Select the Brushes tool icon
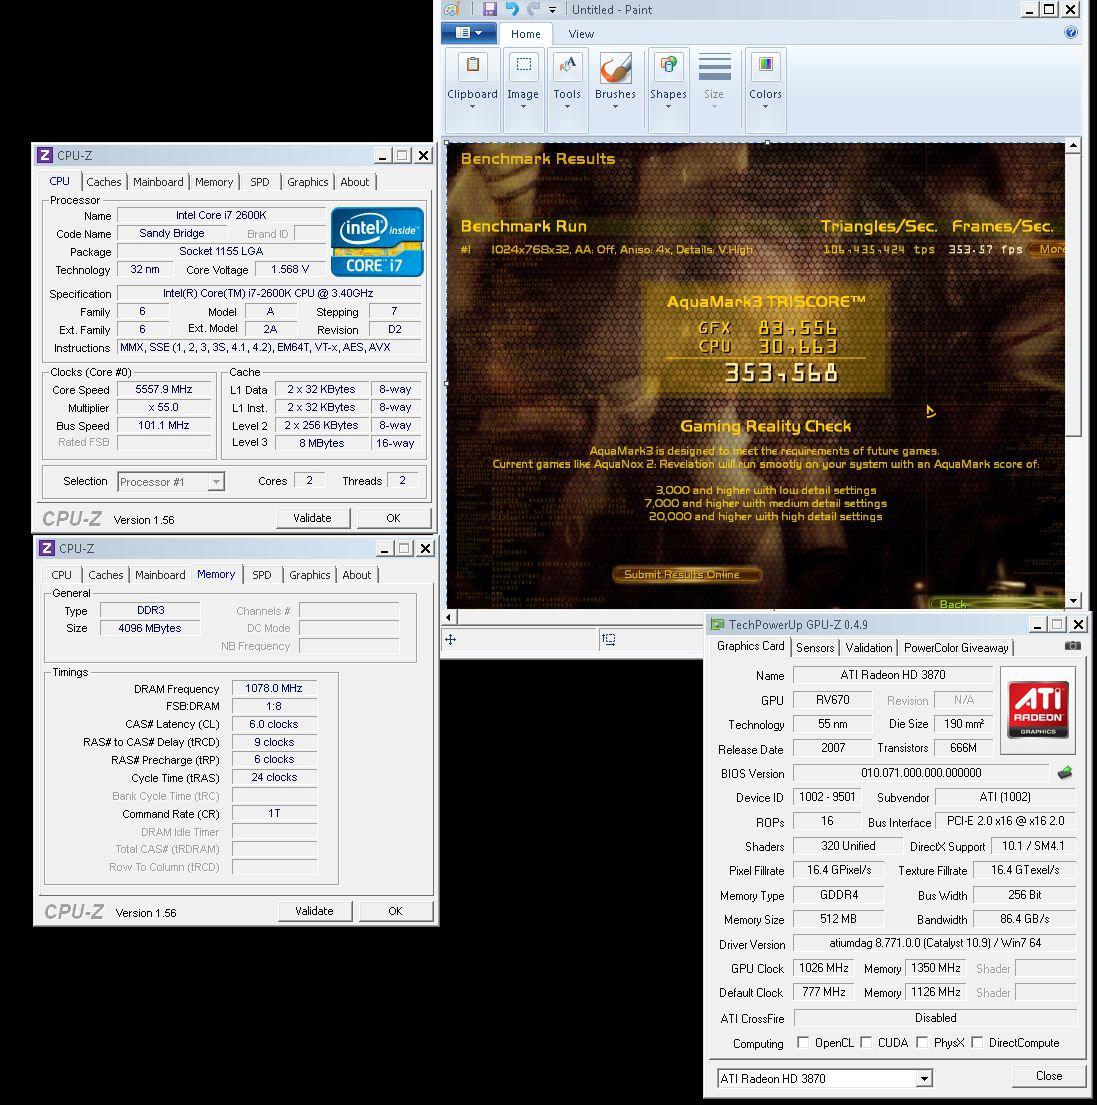1097x1105 pixels. [615, 68]
